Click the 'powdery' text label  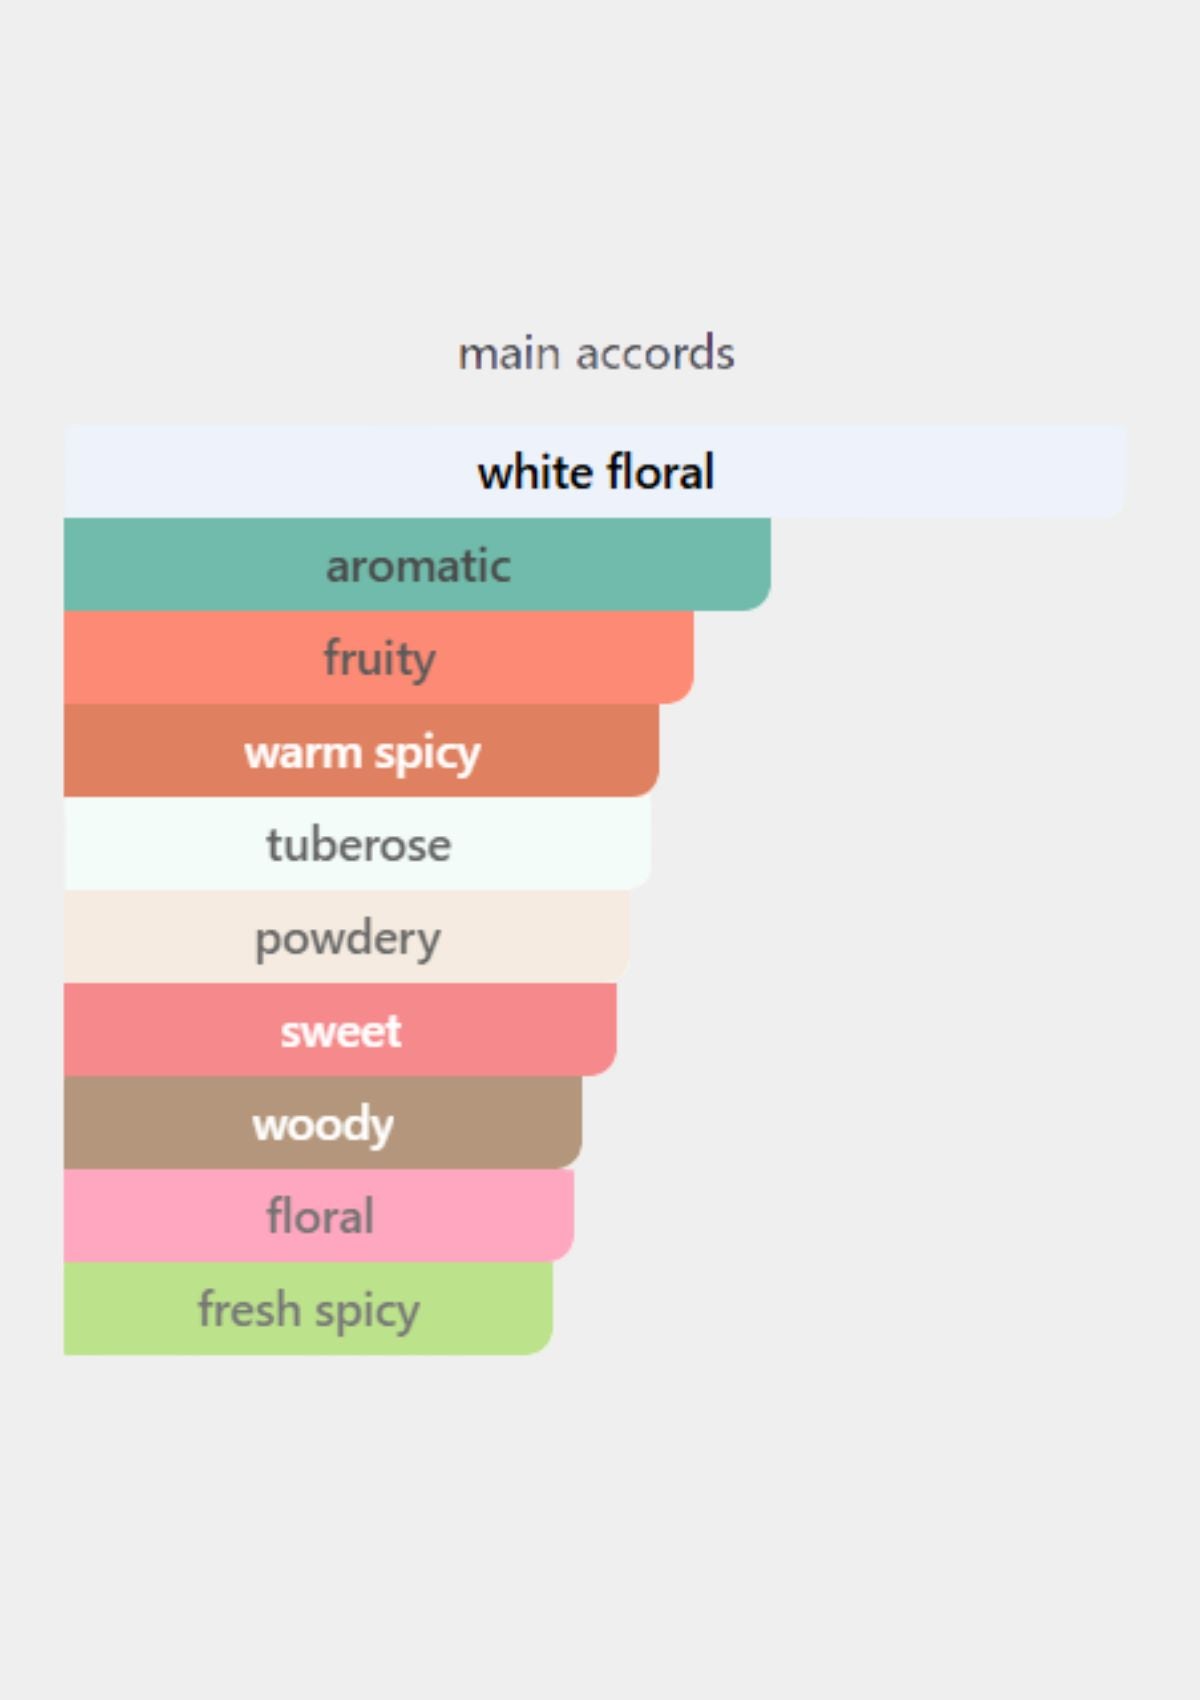(348, 940)
